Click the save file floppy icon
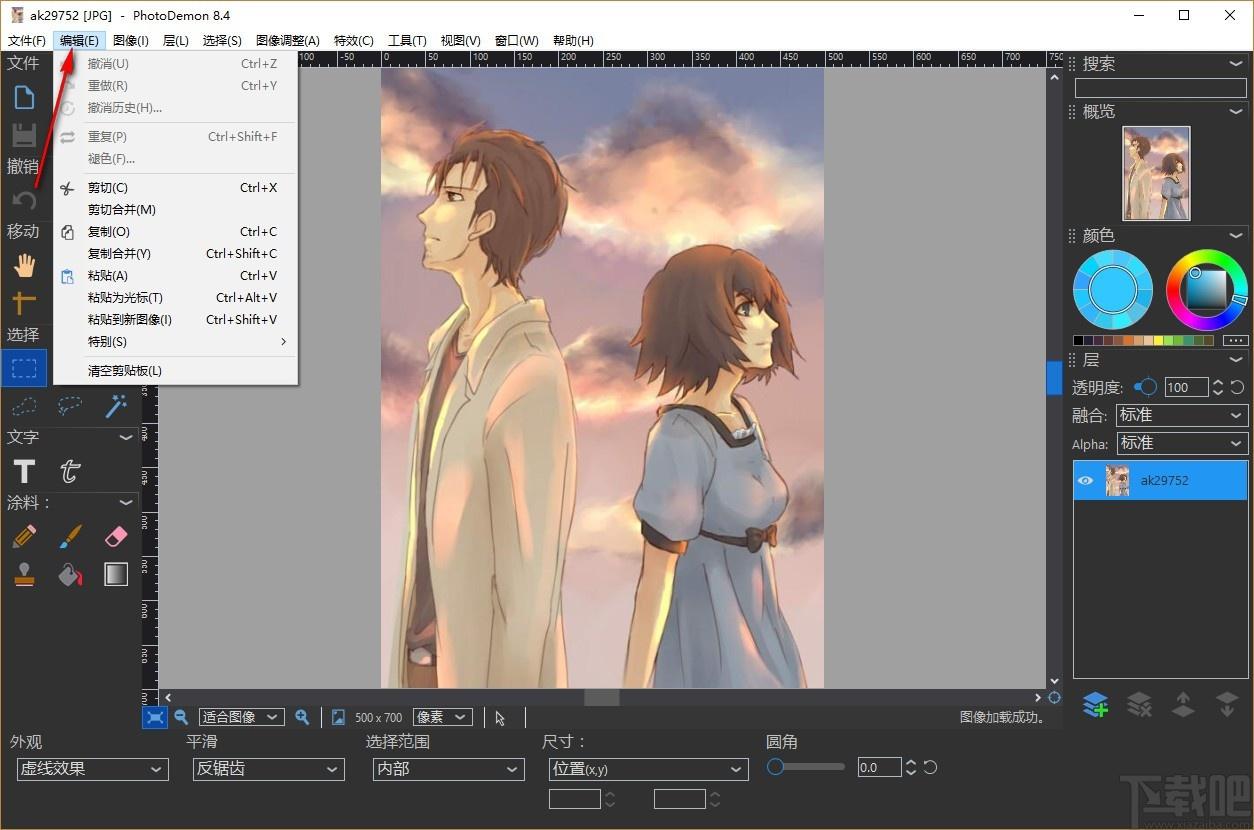The image size is (1254, 830). tap(24, 135)
